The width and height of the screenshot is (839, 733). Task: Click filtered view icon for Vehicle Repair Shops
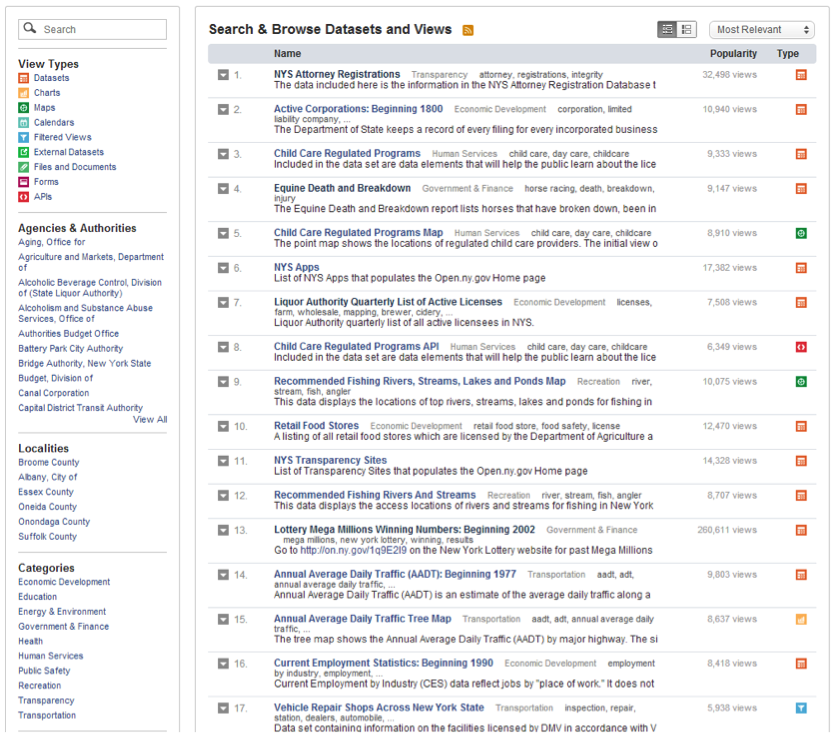tap(801, 708)
